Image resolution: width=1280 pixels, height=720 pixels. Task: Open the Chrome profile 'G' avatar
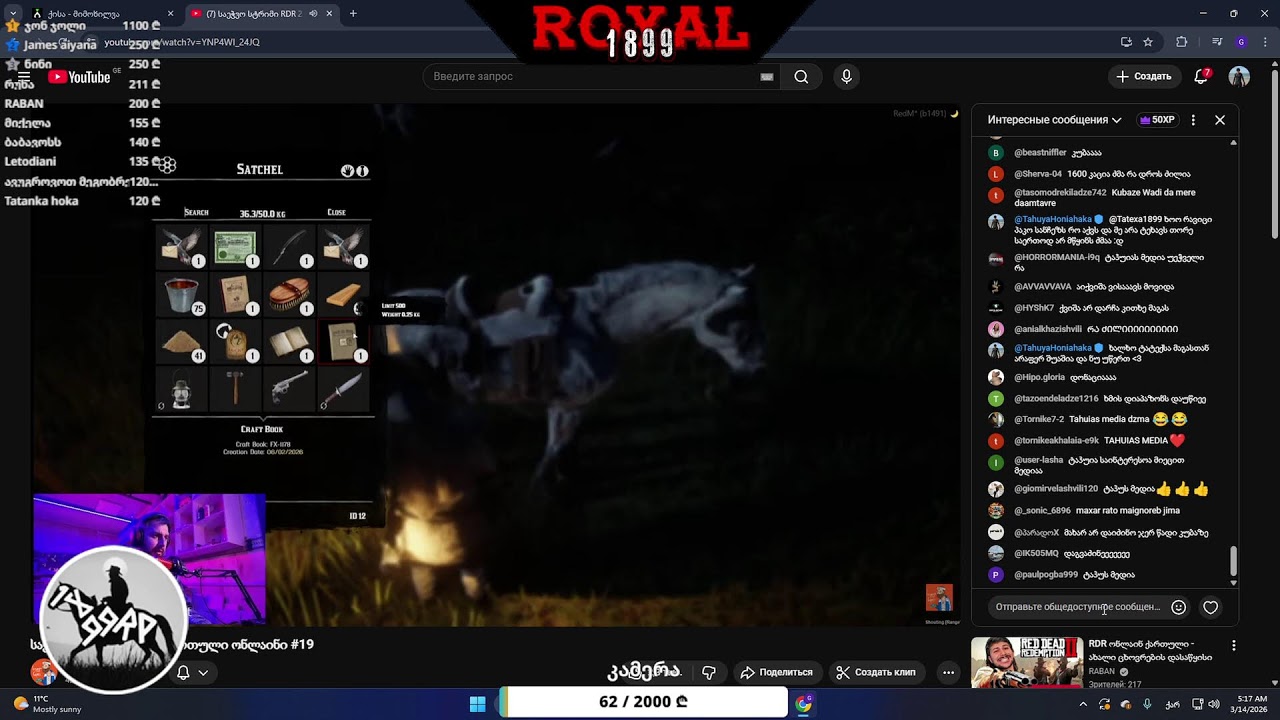click(x=1241, y=42)
